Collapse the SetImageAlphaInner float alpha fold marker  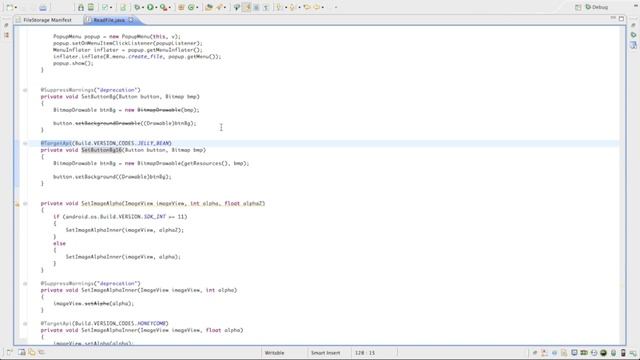[25, 324]
